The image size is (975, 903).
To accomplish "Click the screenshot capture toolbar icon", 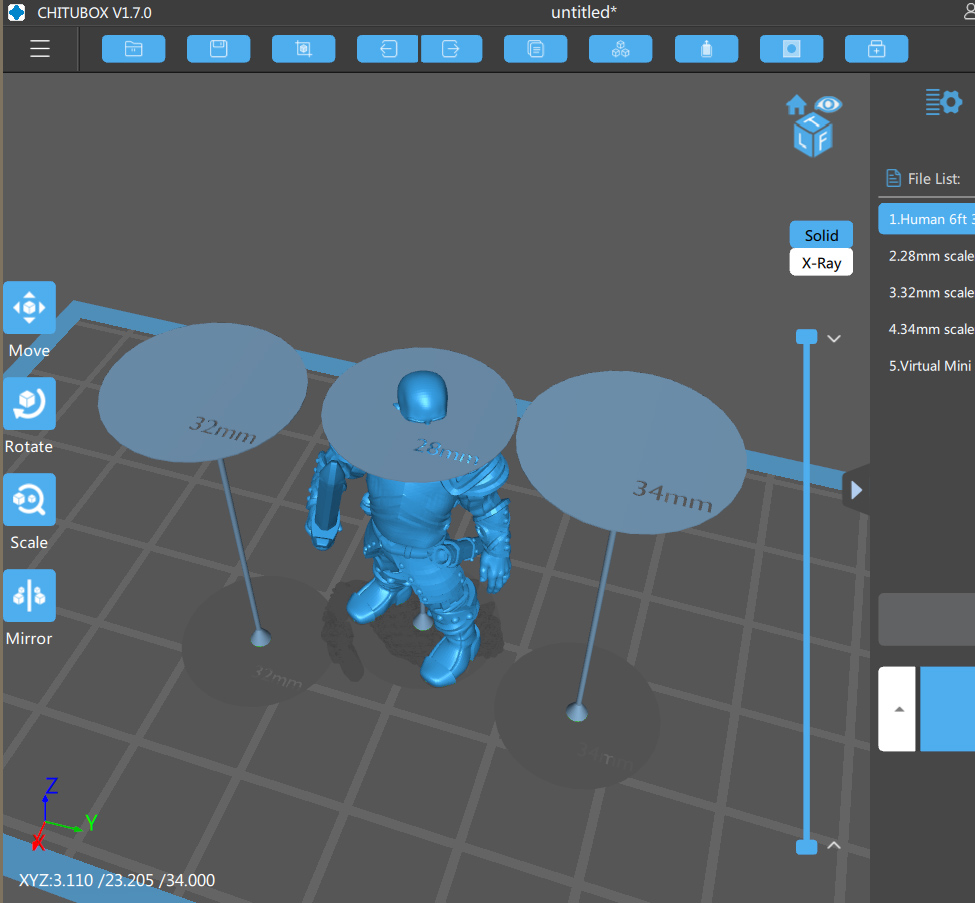I will click(303, 49).
